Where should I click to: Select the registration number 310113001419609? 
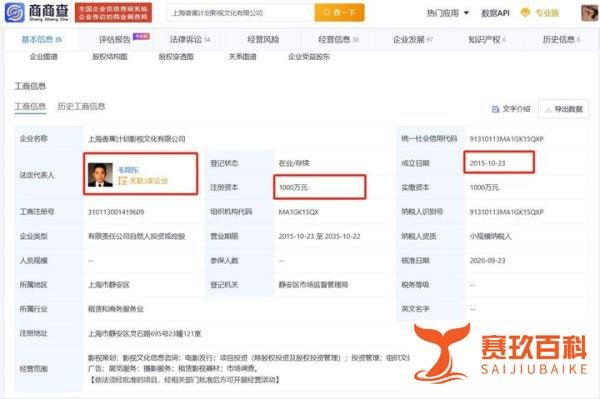[116, 212]
